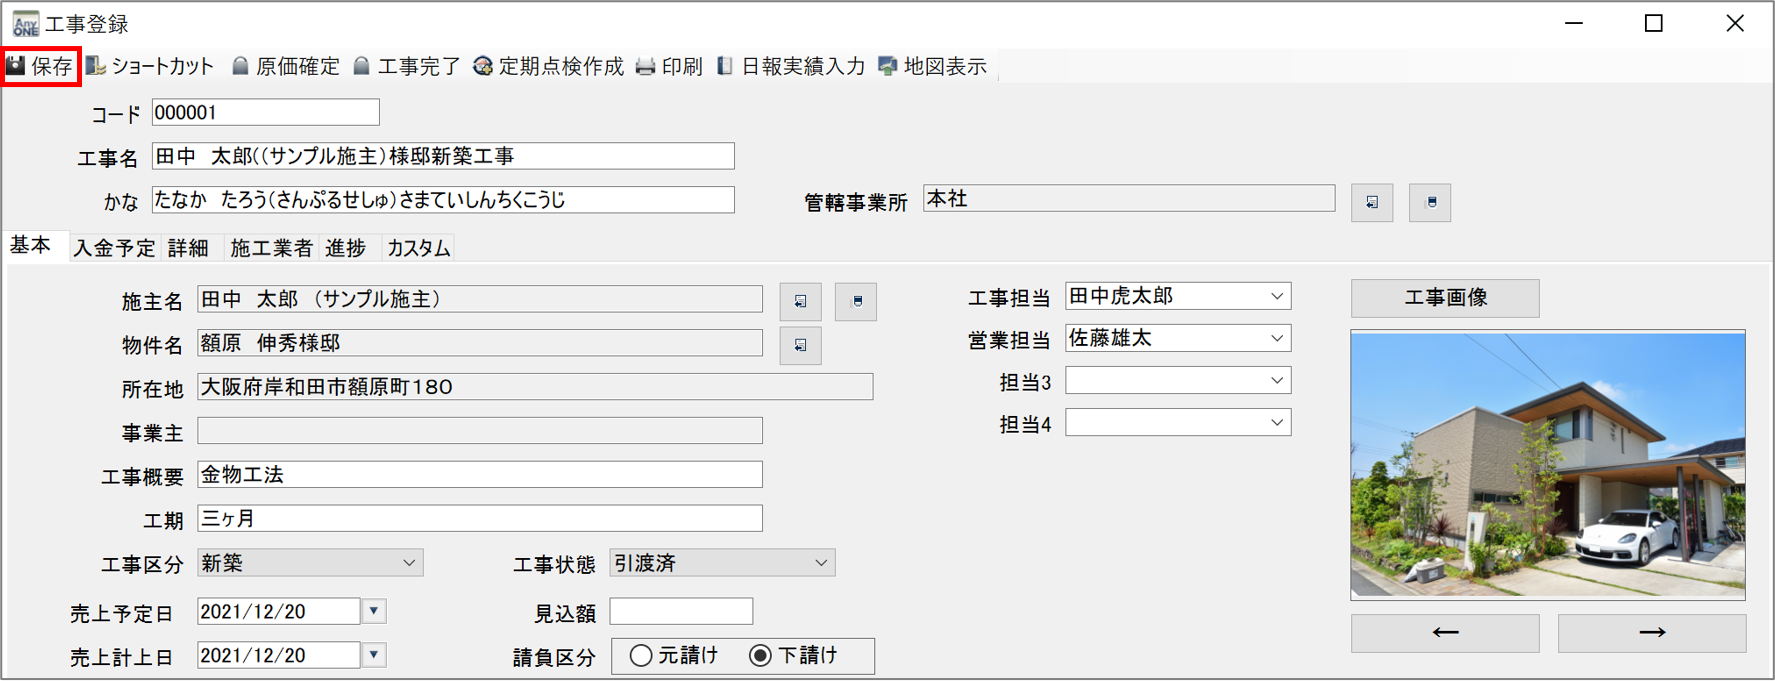Click the 原価確定 lock icon
This screenshot has width=1775, height=681.
point(240,66)
